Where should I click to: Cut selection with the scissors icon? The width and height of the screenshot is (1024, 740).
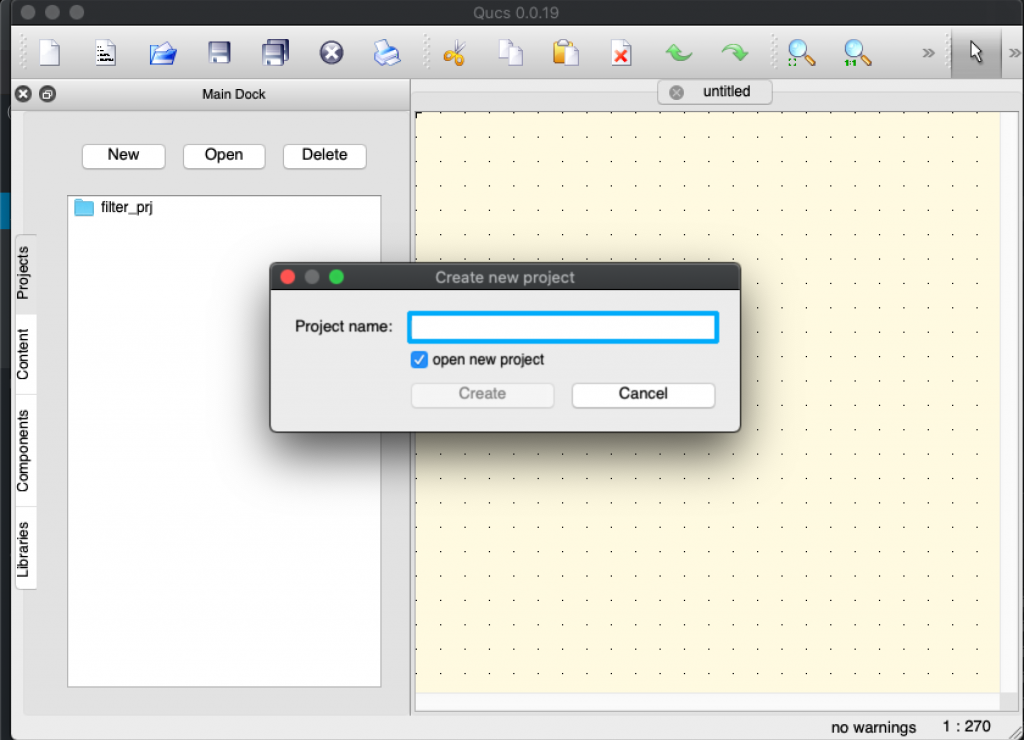point(455,53)
